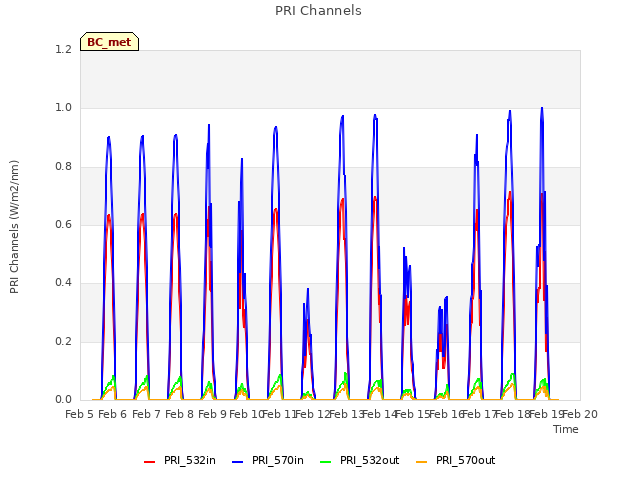Click the 1.2 y-axis tick label
Image resolution: width=640 pixels, height=480 pixels.
coord(63,49)
